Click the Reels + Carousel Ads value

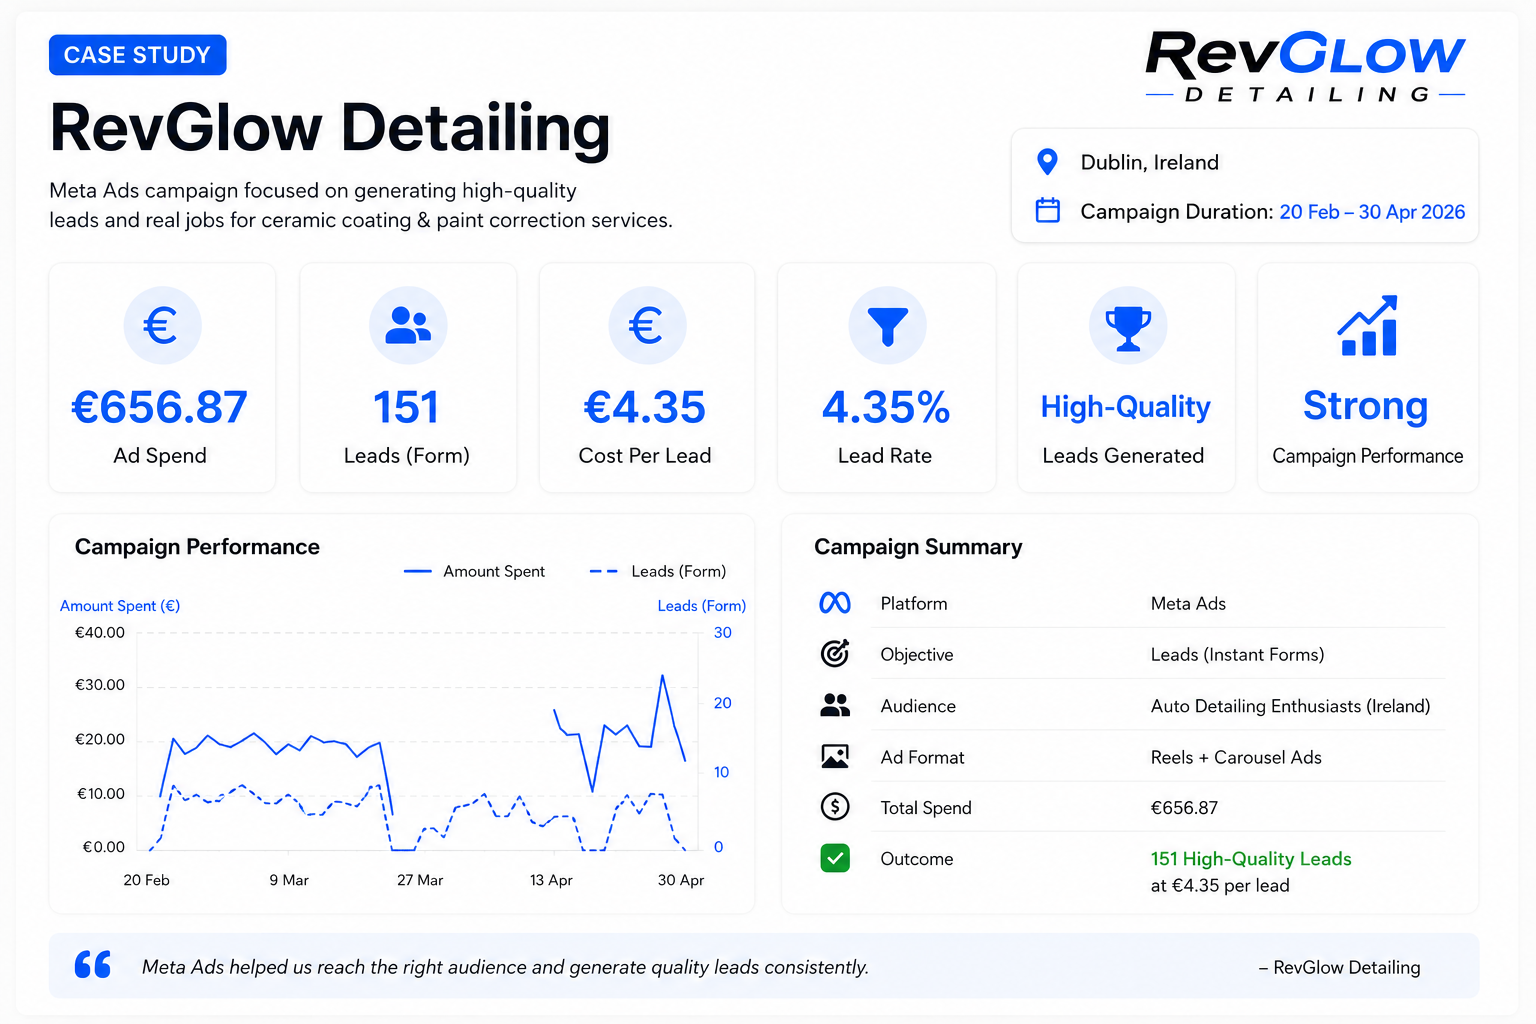tap(1236, 757)
